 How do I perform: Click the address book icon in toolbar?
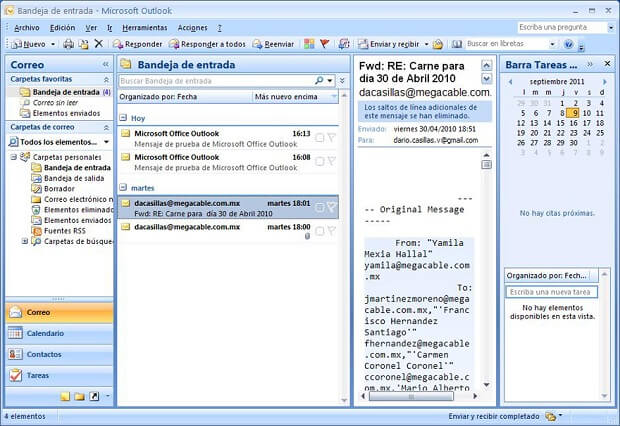pos(457,44)
